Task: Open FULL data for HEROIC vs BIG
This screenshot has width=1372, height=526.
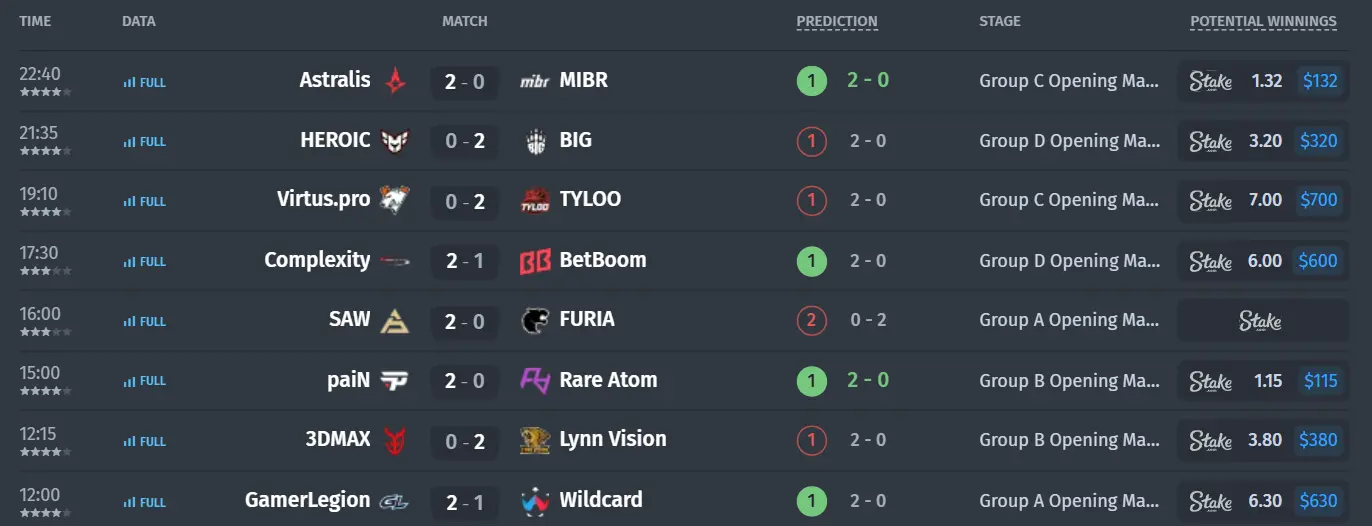Action: tap(145, 142)
